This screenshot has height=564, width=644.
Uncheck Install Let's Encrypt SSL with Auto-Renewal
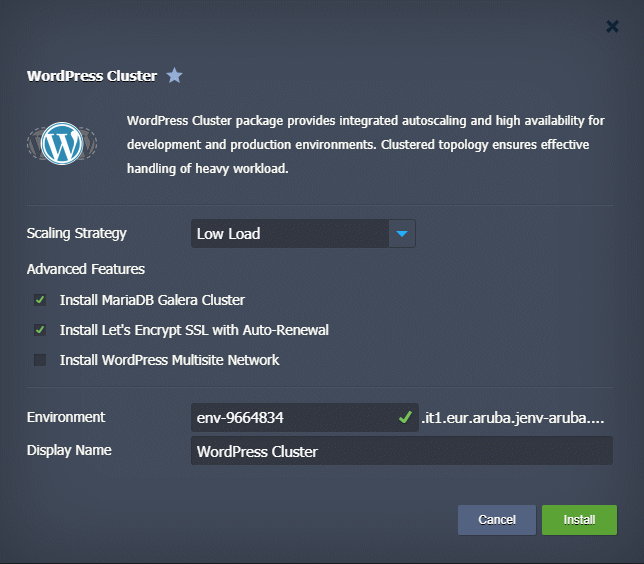tap(40, 330)
